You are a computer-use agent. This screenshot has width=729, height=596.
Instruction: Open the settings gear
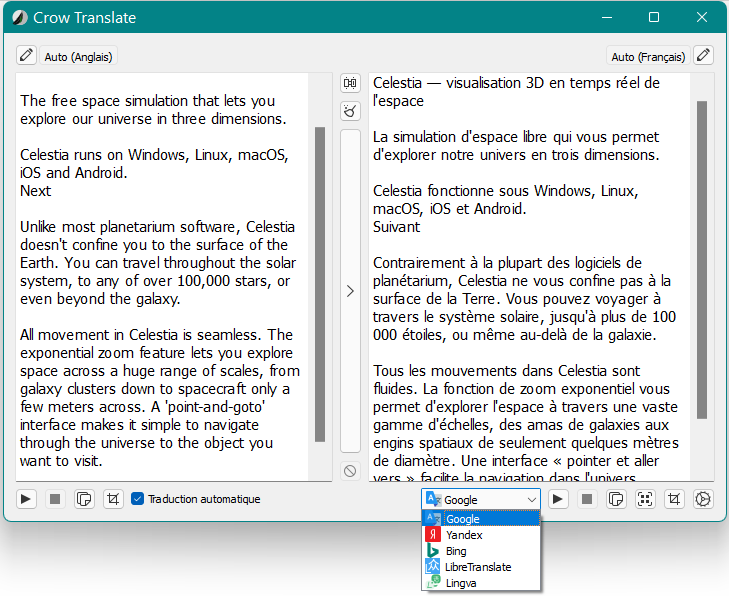[703, 499]
